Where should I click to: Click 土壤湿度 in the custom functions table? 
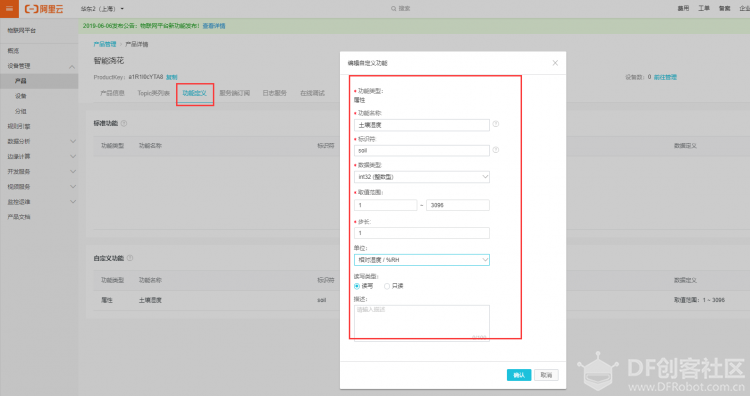click(150, 300)
